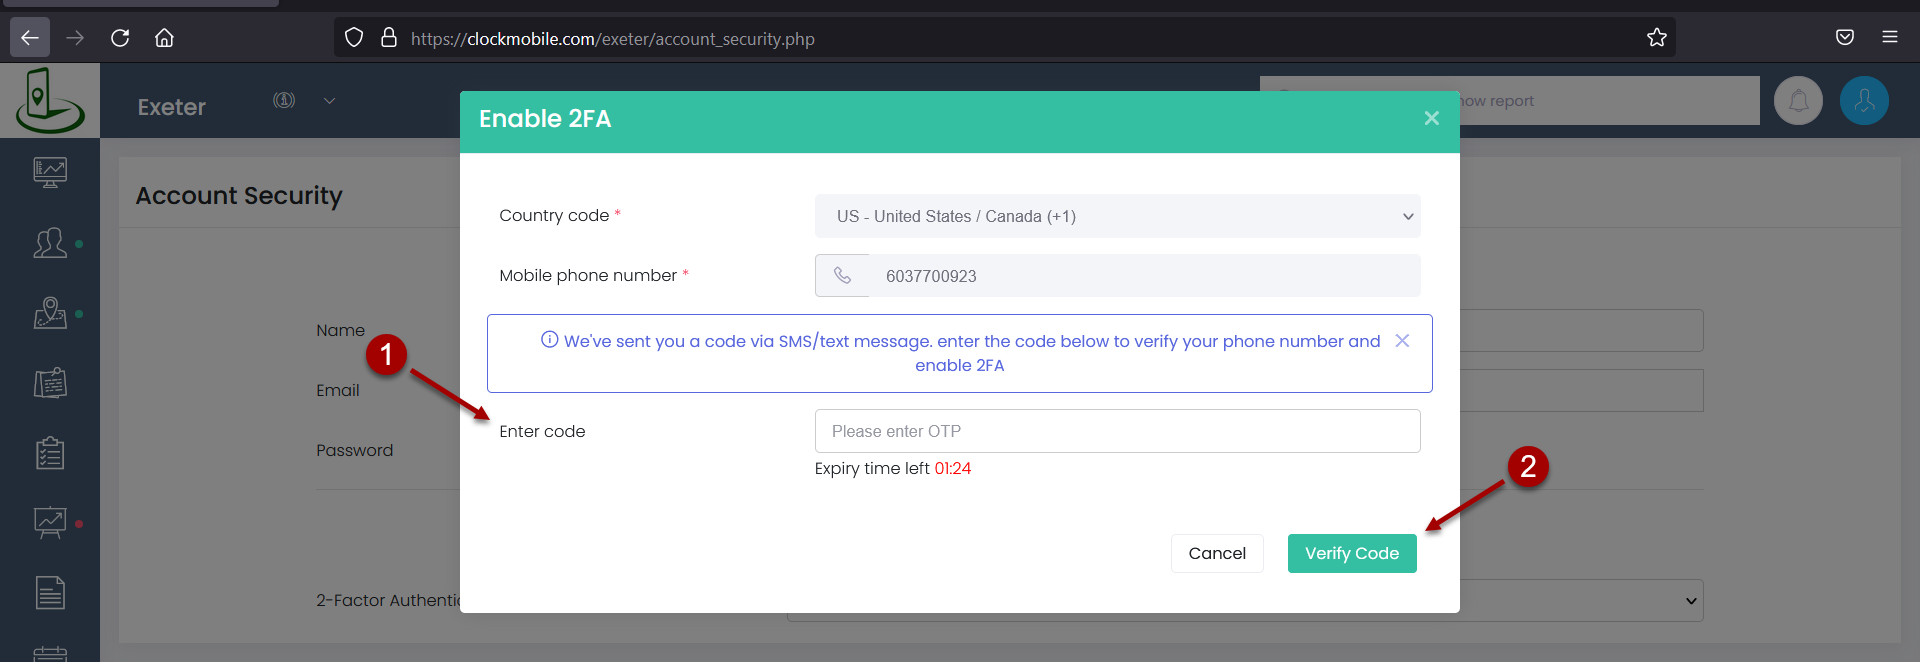The width and height of the screenshot is (1920, 662).
Task: Click the Please enter OTP field
Action: pyautogui.click(x=1117, y=431)
